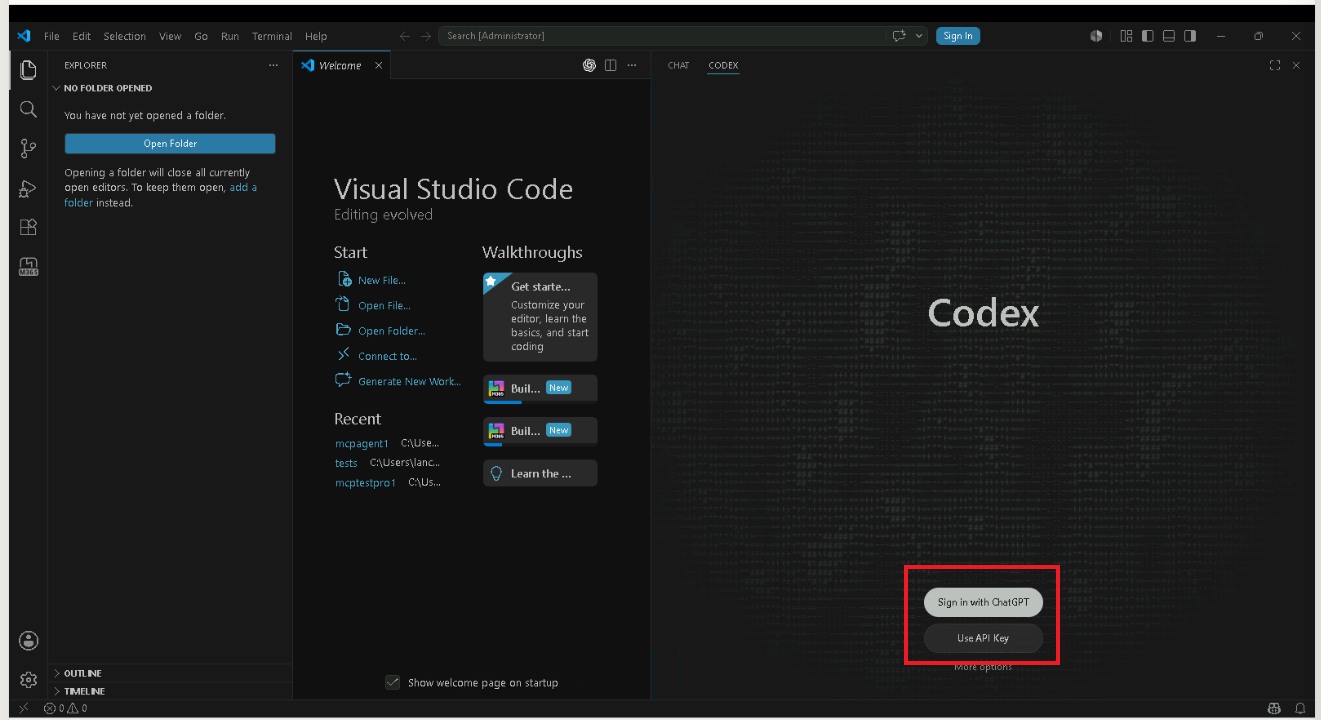This screenshot has height=720, width=1321.
Task: Open recent project mcptestpro1
Action: point(365,482)
